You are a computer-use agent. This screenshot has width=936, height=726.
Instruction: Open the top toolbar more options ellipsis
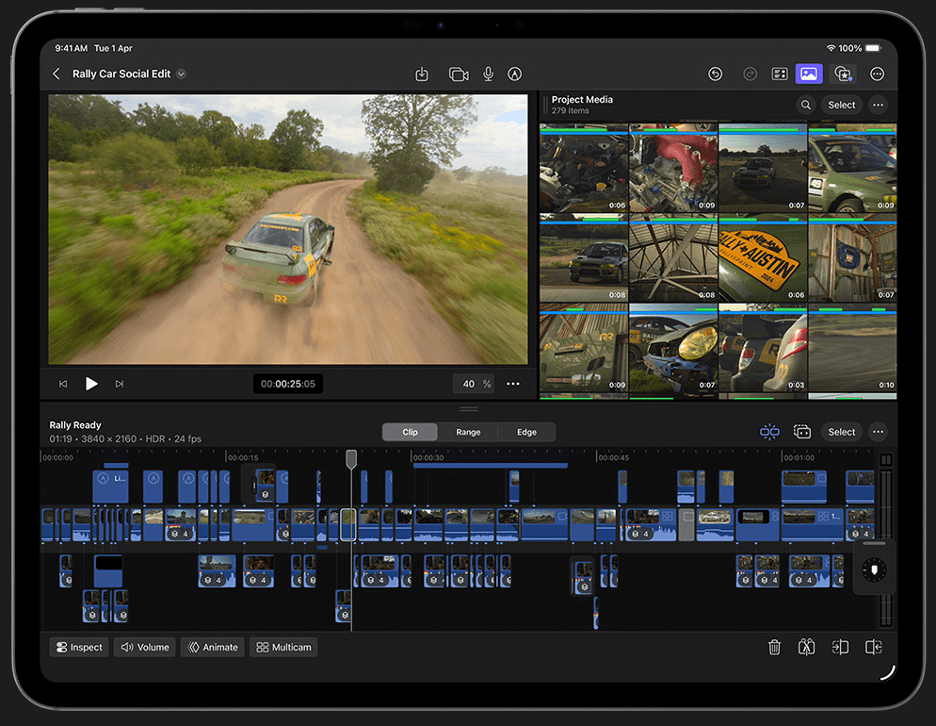[x=877, y=74]
